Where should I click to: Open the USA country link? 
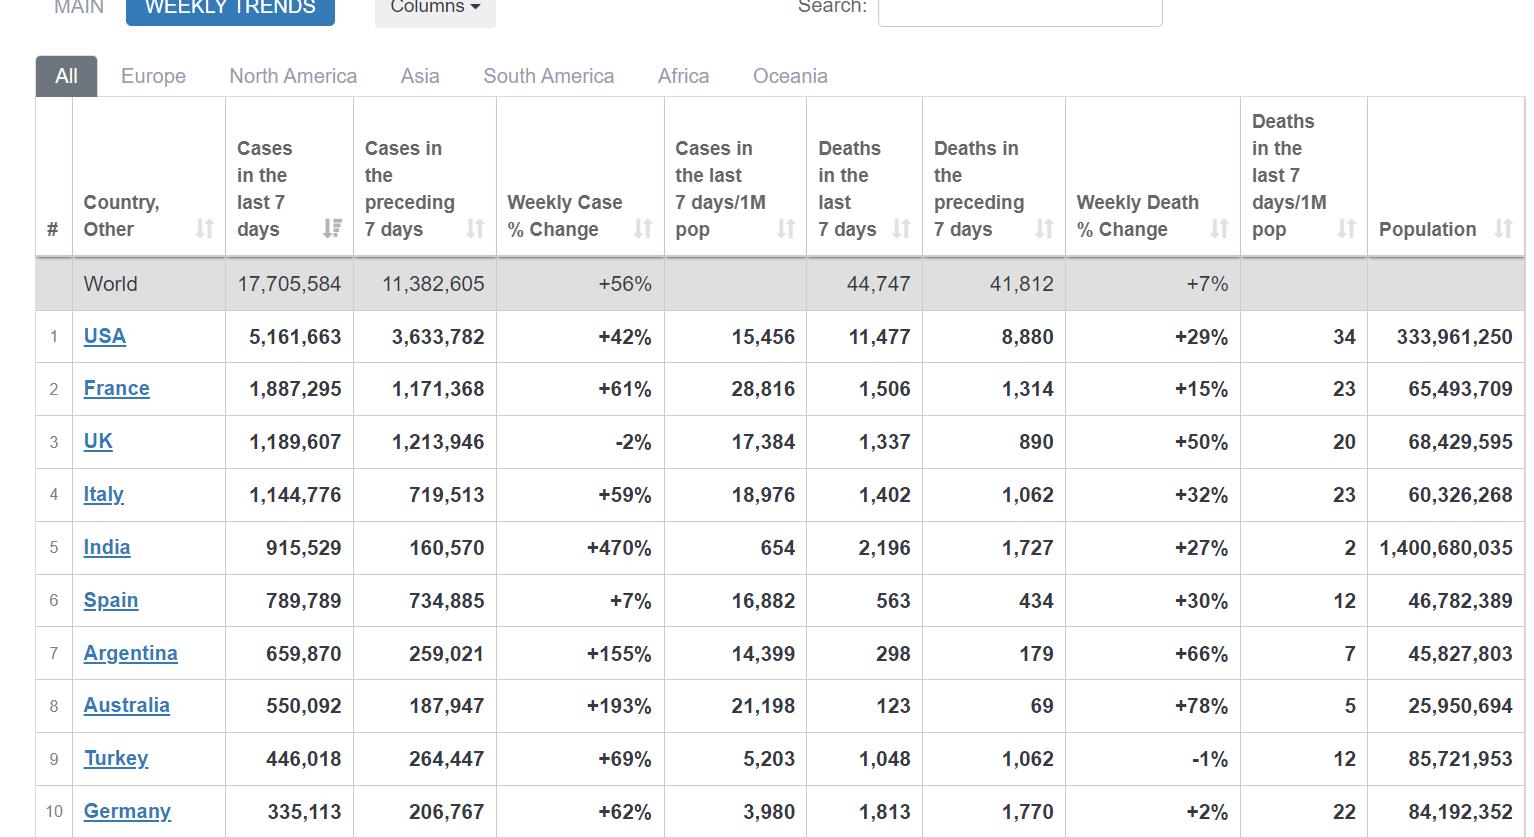tap(105, 336)
